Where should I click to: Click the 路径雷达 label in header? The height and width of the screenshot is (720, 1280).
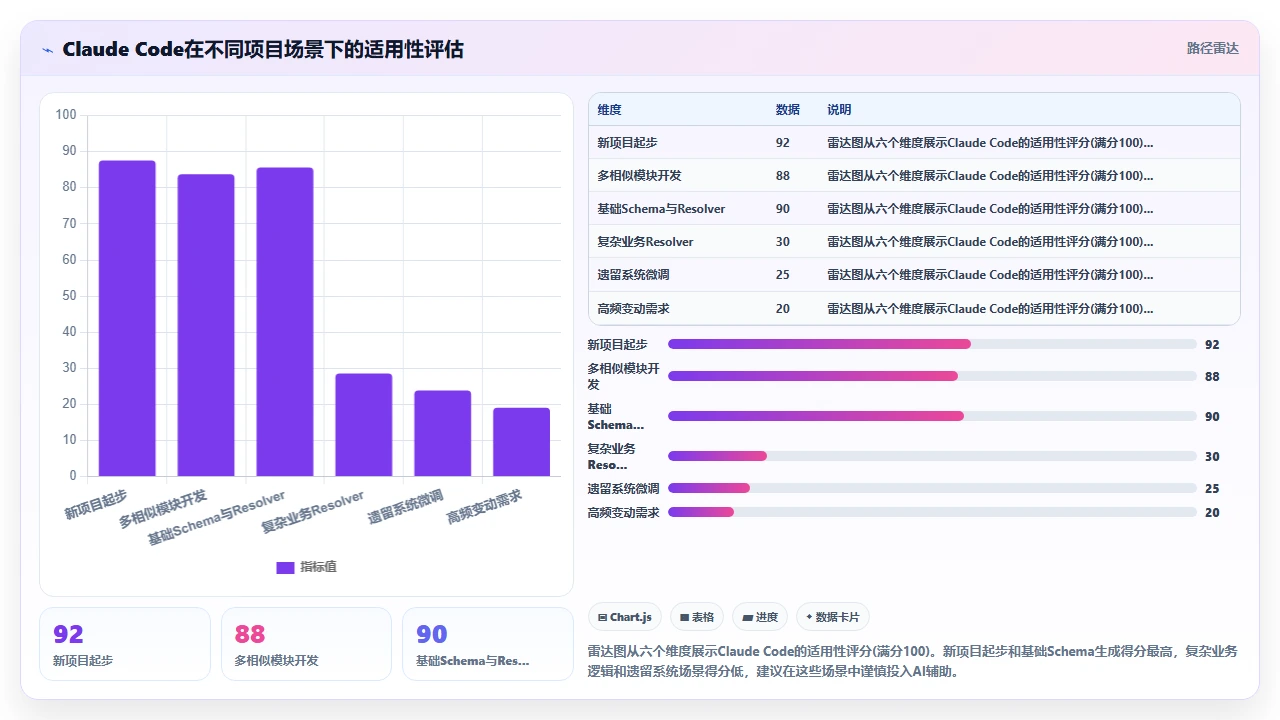click(x=1212, y=48)
